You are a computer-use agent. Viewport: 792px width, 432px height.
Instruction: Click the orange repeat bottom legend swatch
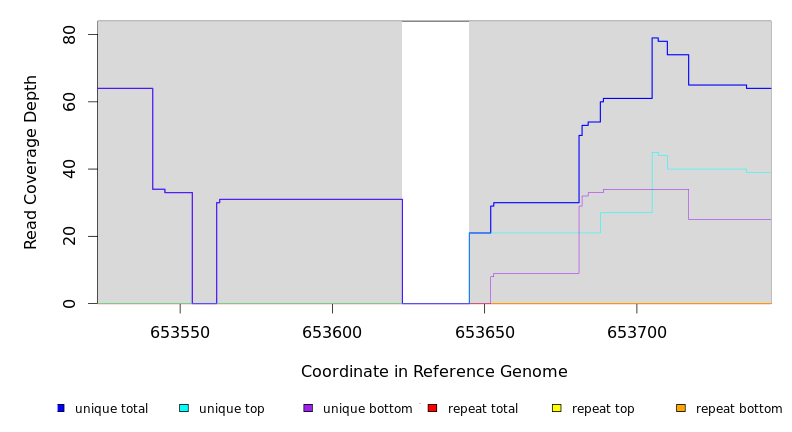coord(680,408)
